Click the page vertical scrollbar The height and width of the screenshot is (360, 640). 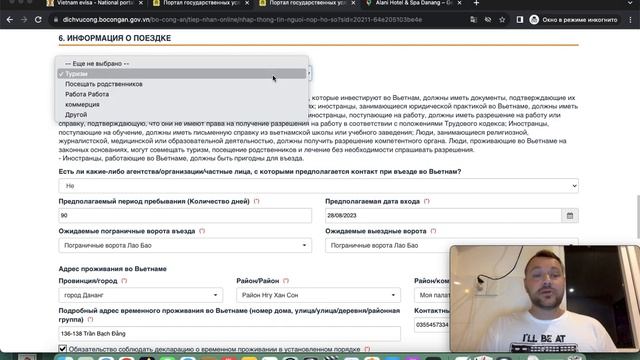(x=638, y=216)
